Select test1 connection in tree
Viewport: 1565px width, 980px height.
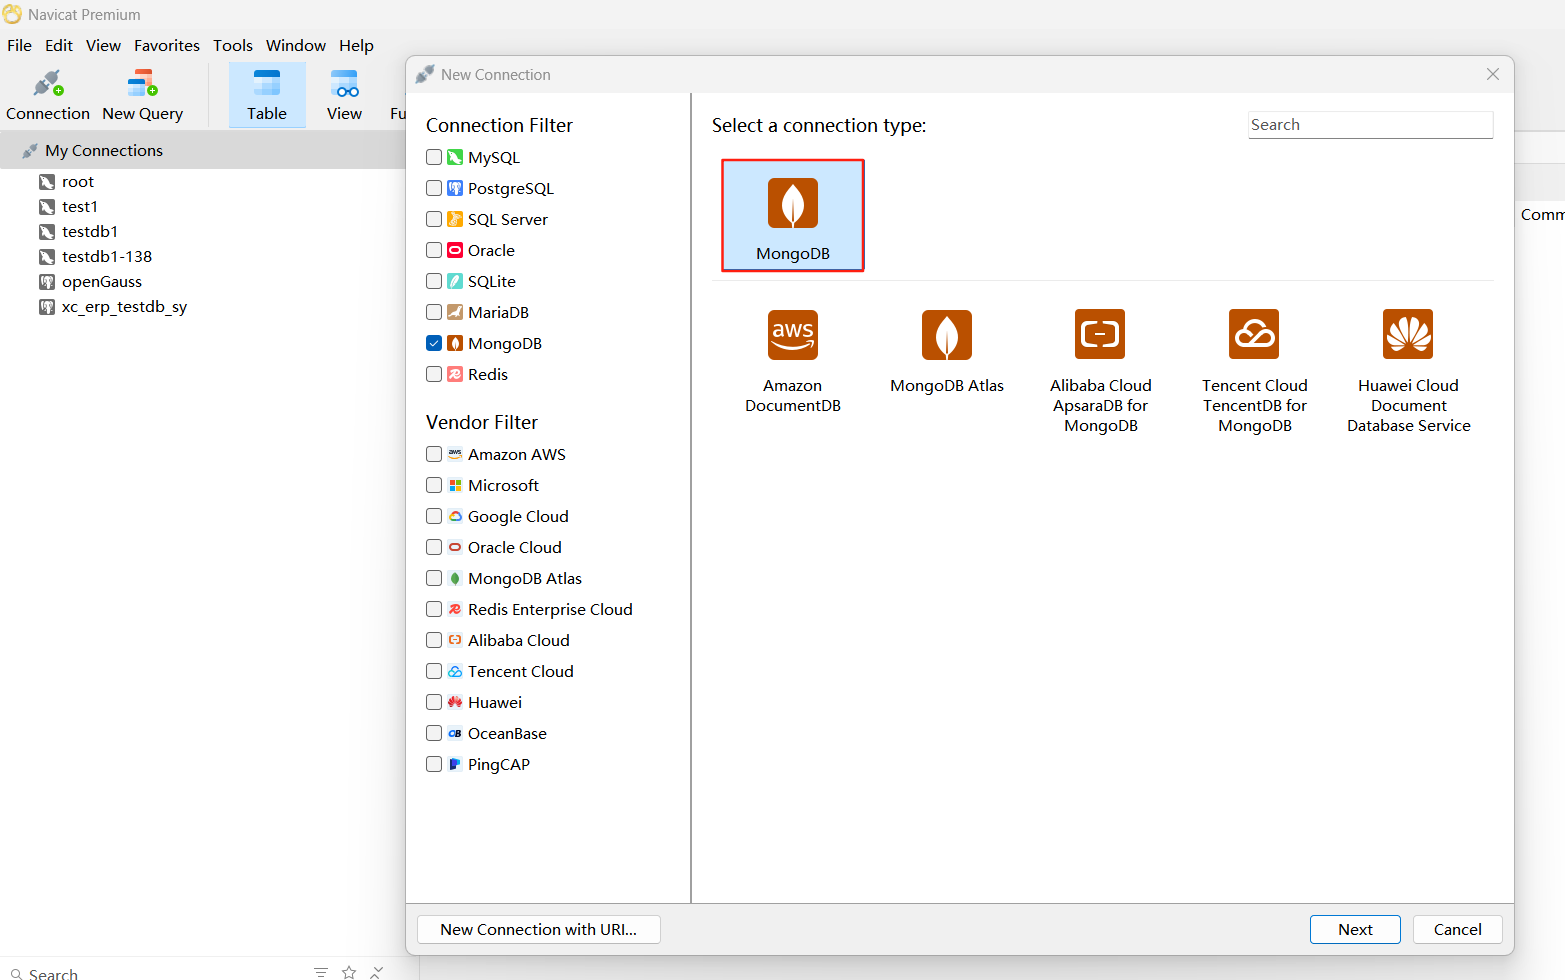[80, 207]
